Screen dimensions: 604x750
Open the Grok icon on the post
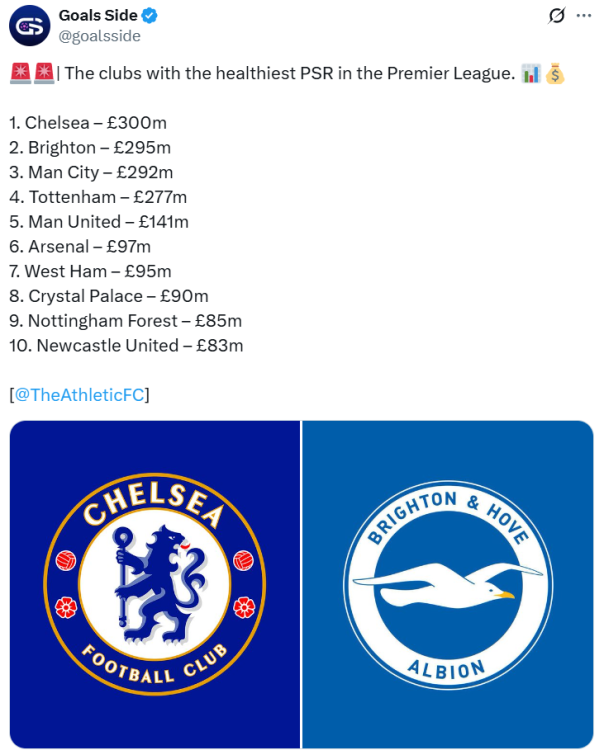(558, 16)
